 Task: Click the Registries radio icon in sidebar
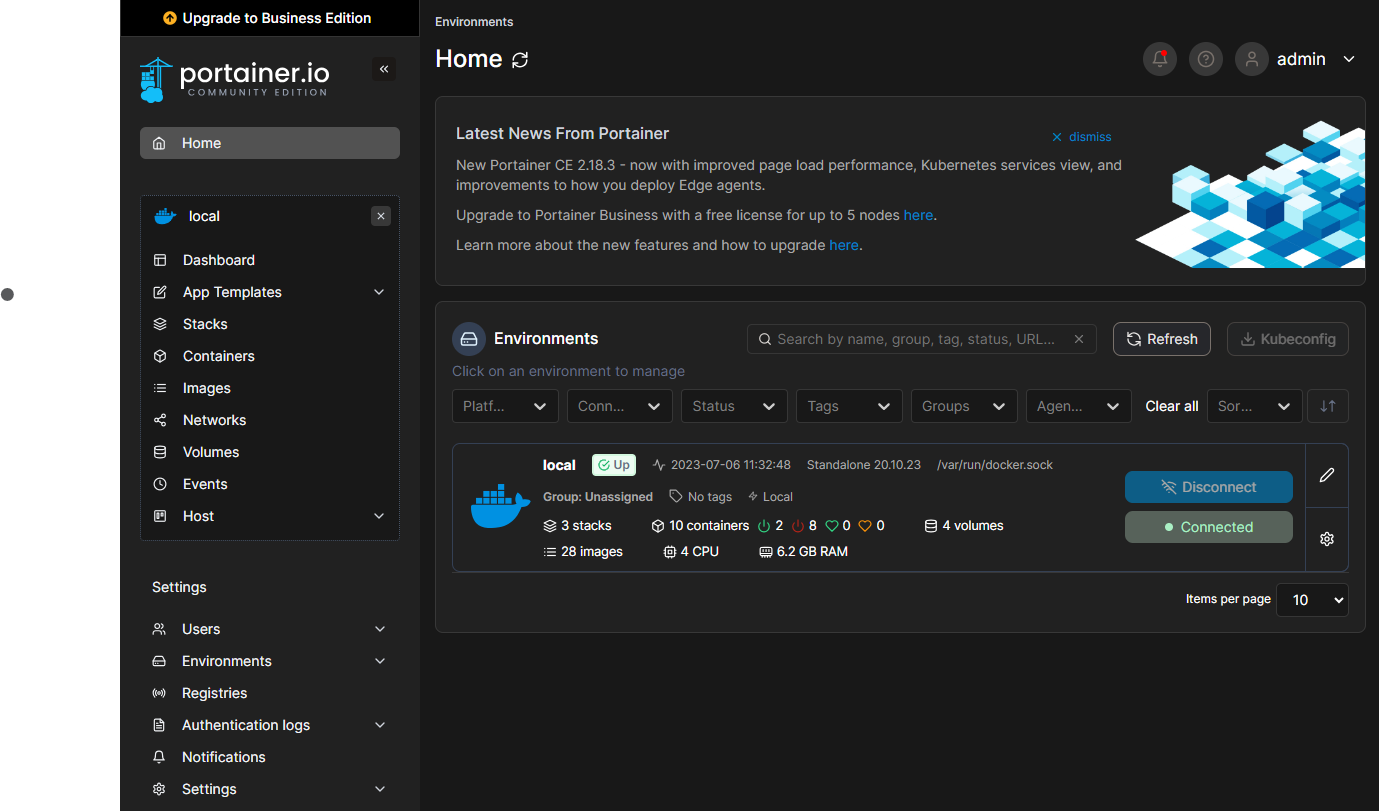tap(159, 693)
